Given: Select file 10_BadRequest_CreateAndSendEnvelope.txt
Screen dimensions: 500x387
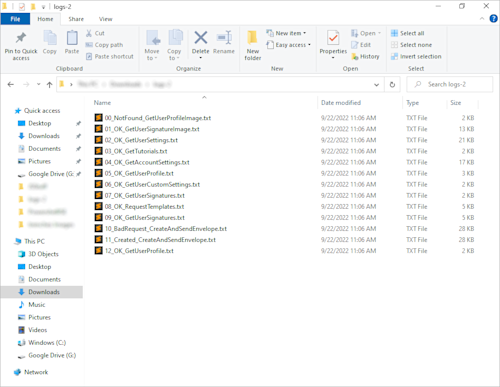Looking at the screenshot, I should [166, 229].
